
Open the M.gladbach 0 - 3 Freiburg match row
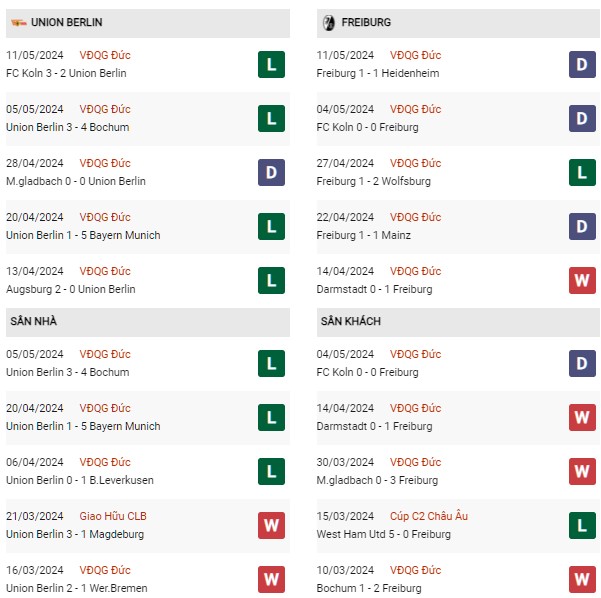(458, 472)
